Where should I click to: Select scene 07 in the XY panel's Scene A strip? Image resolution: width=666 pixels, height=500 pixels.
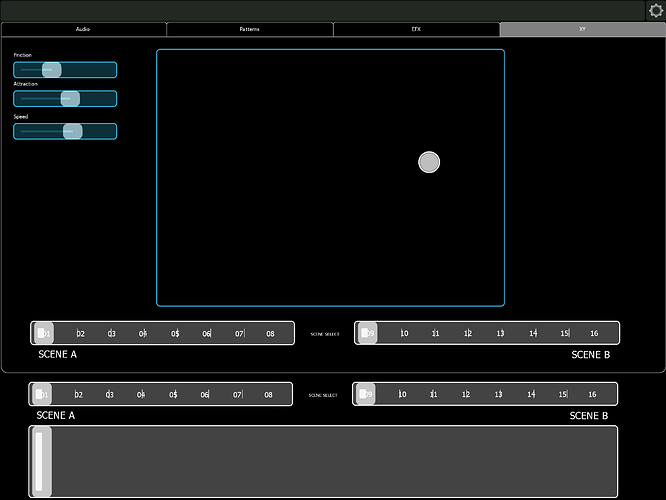[x=240, y=333]
